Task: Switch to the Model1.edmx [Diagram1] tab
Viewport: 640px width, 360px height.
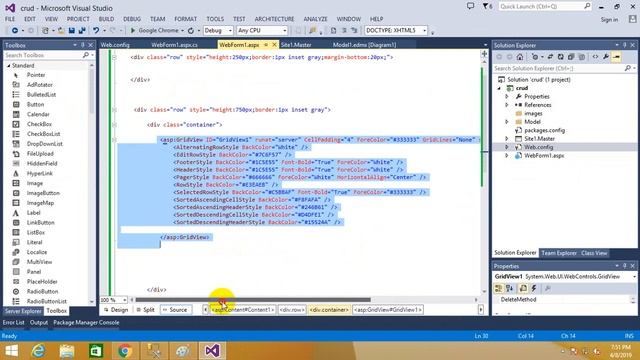Action: [364, 45]
